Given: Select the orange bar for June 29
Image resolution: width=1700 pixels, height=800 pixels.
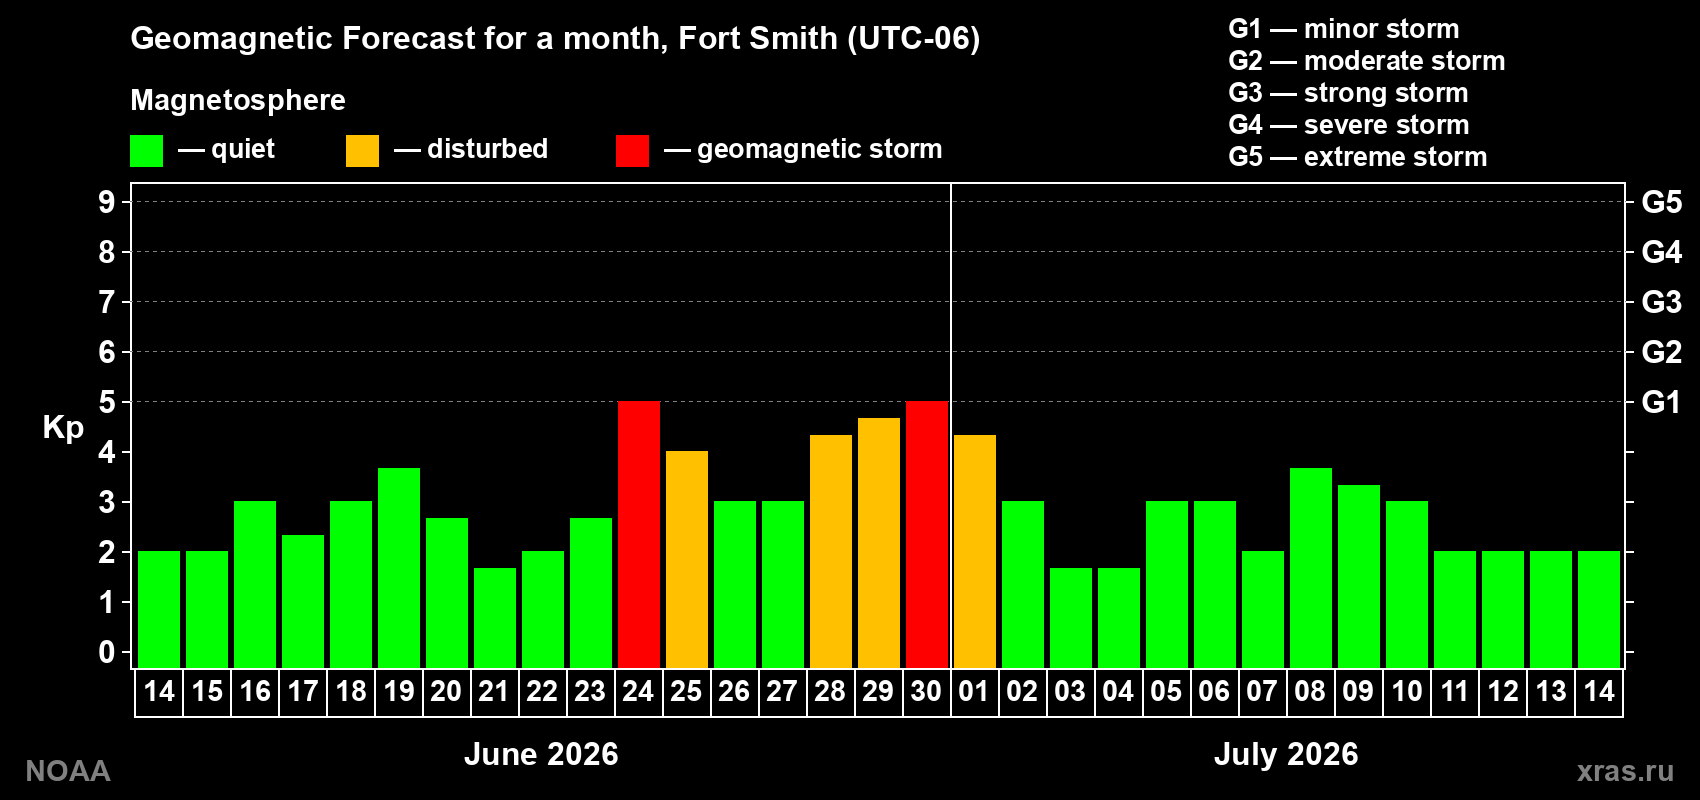Looking at the screenshot, I should [x=879, y=543].
